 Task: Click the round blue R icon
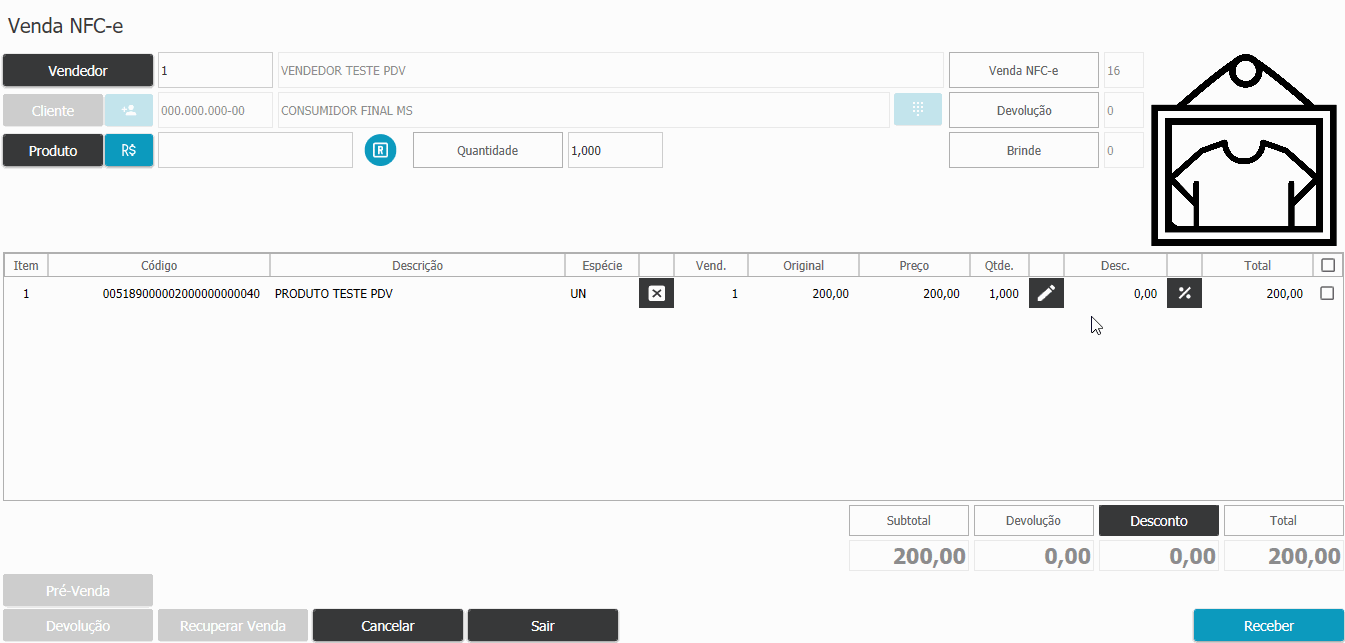[380, 150]
